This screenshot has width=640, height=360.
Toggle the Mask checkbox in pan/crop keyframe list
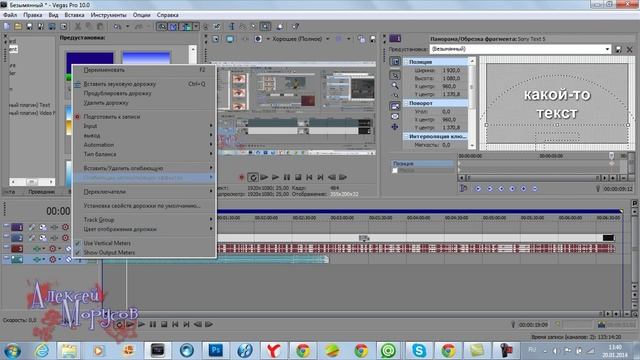coord(395,171)
